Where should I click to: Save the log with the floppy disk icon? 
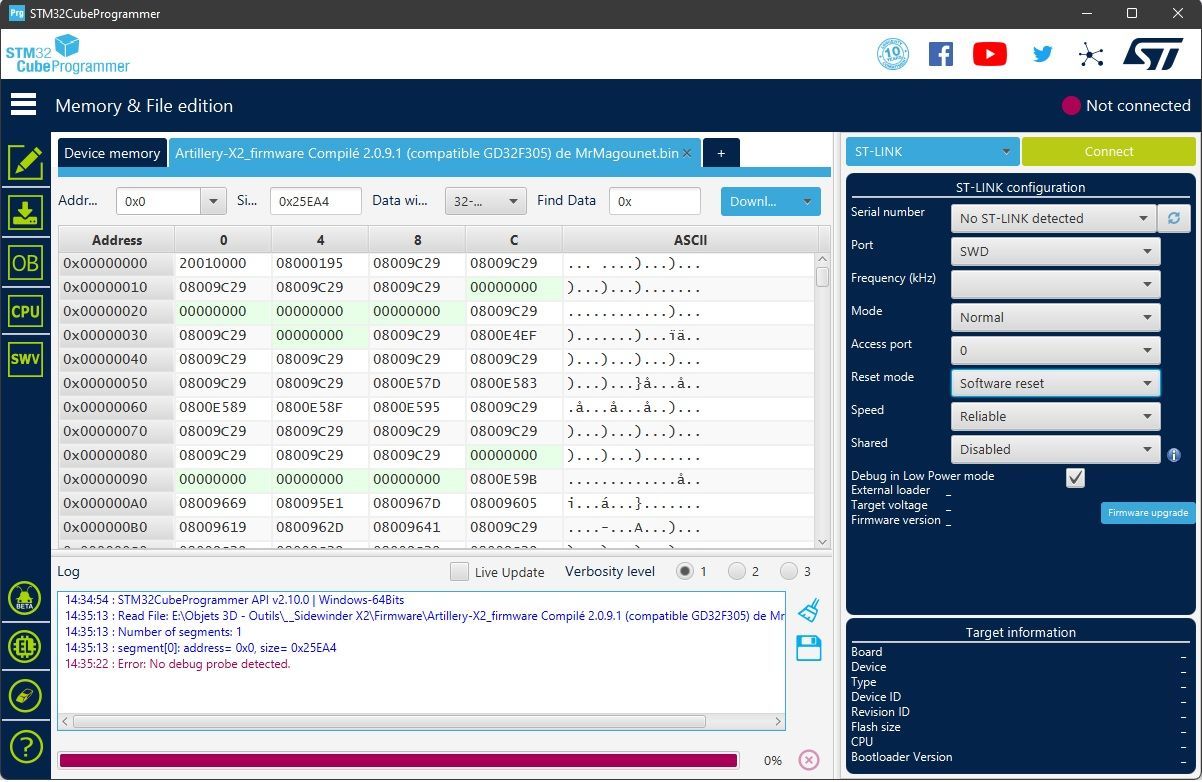point(808,648)
